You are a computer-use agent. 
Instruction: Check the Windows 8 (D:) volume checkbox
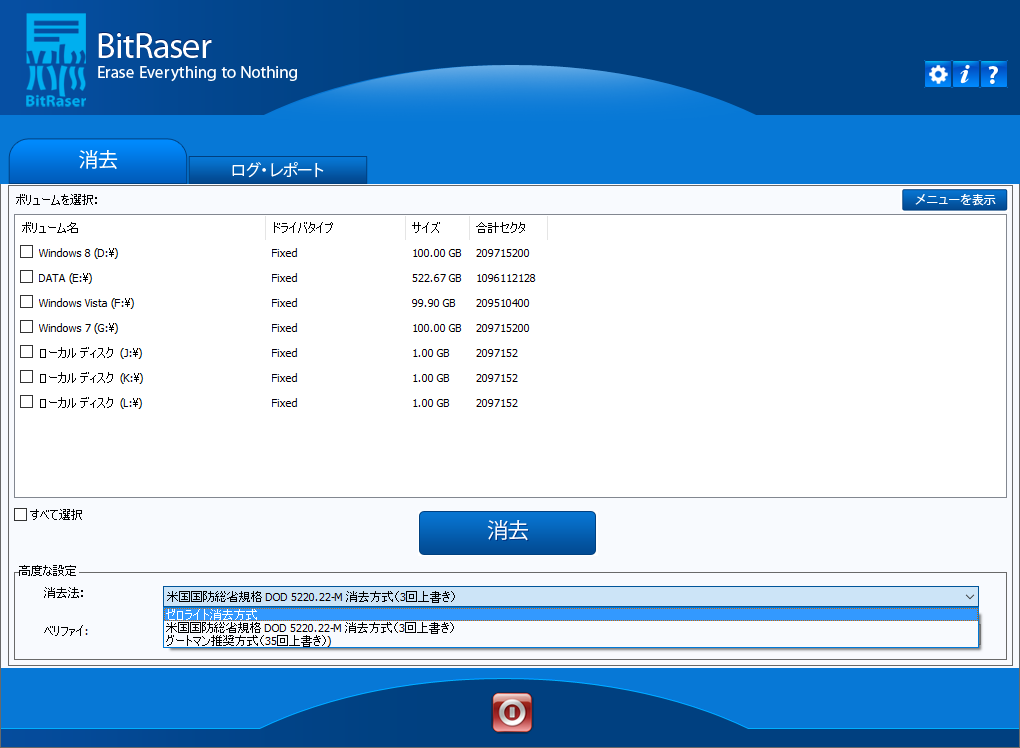[x=27, y=252]
